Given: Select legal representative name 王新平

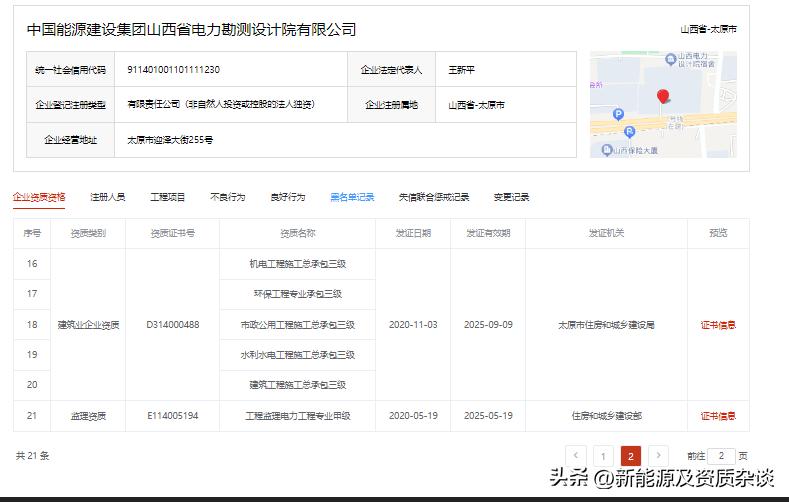Looking at the screenshot, I should [x=461, y=69].
